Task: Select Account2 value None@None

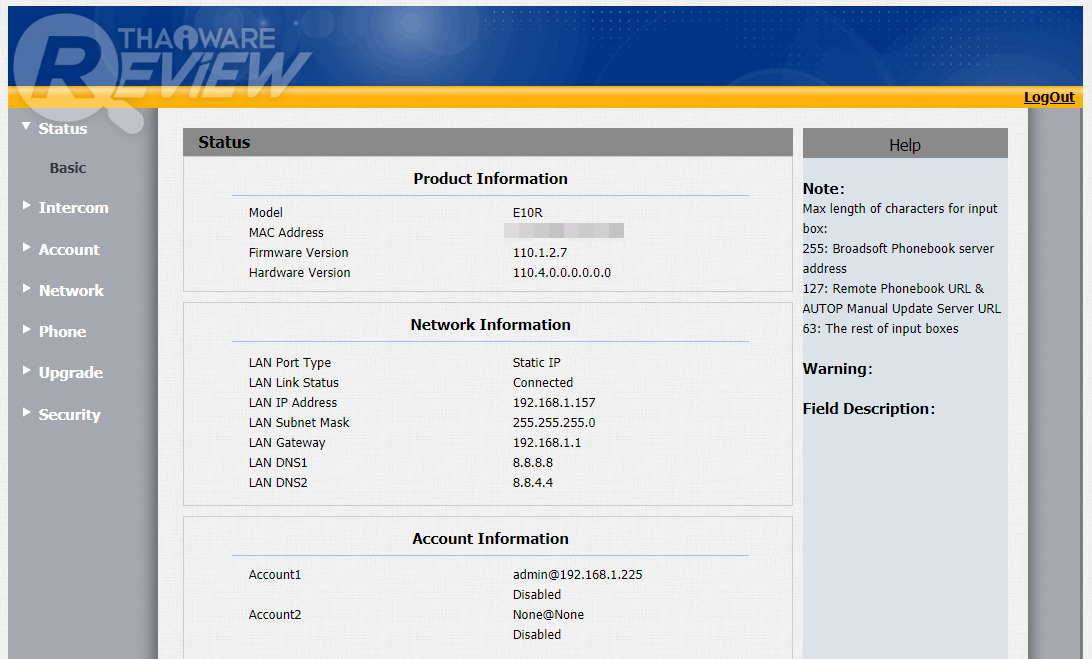Action: pyautogui.click(x=548, y=615)
